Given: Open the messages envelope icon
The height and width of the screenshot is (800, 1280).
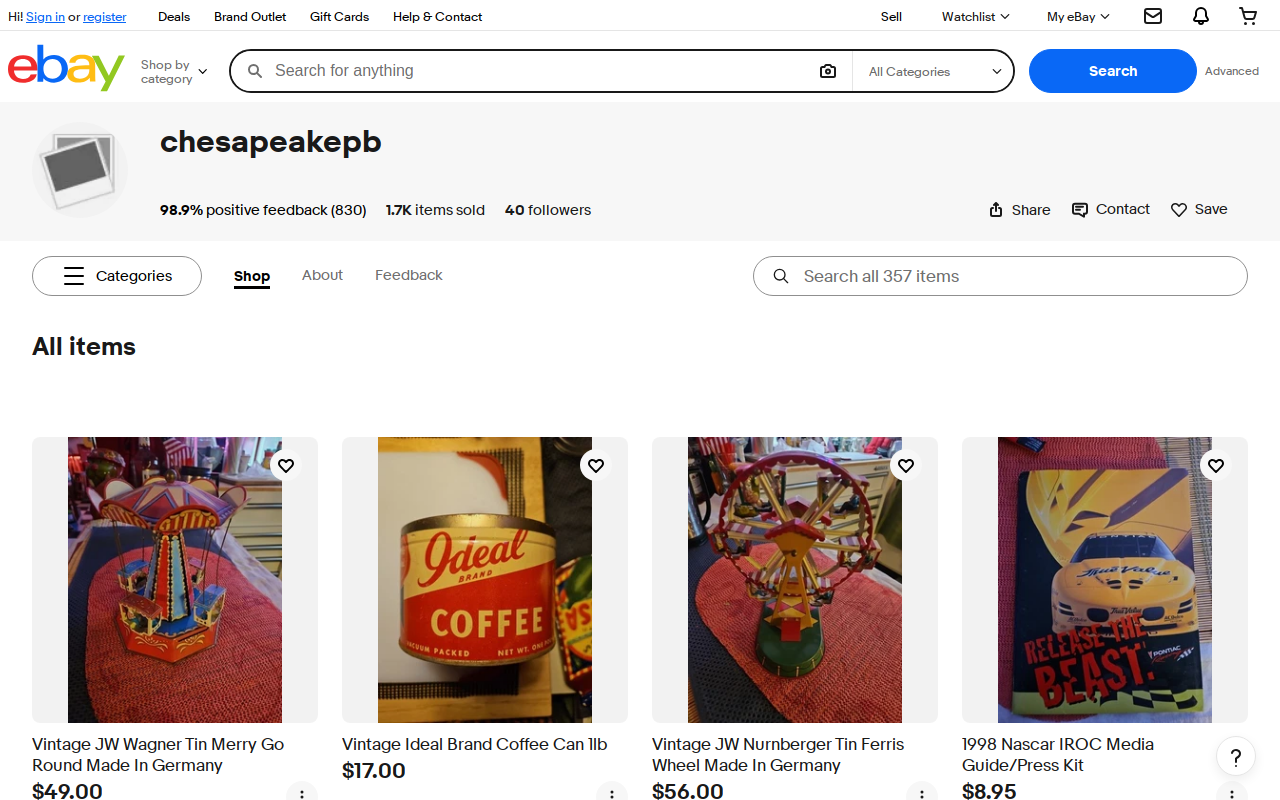Looking at the screenshot, I should tap(1153, 16).
